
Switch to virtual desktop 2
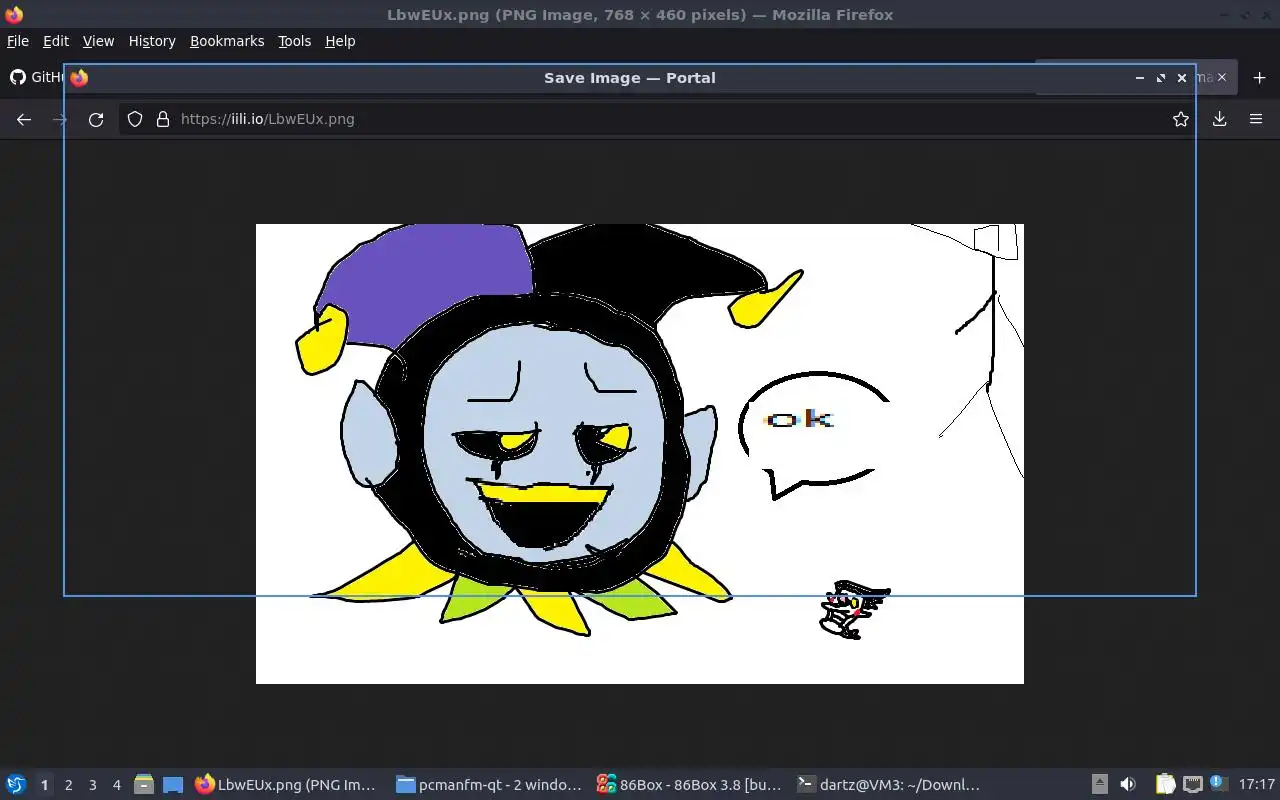[x=69, y=785]
